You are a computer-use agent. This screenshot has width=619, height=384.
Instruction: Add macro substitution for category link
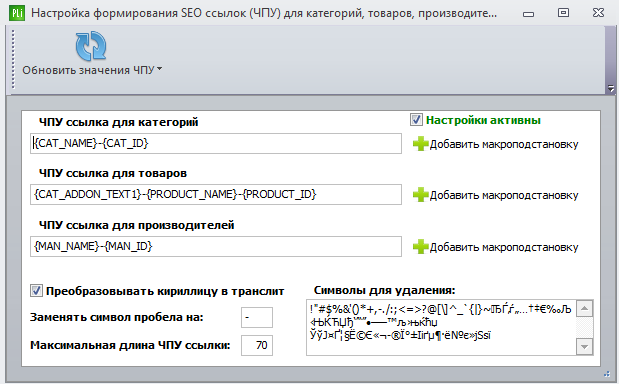pos(495,144)
